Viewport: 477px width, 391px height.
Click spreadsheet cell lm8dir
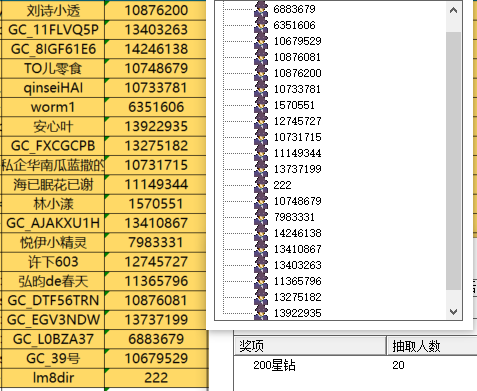click(x=53, y=378)
